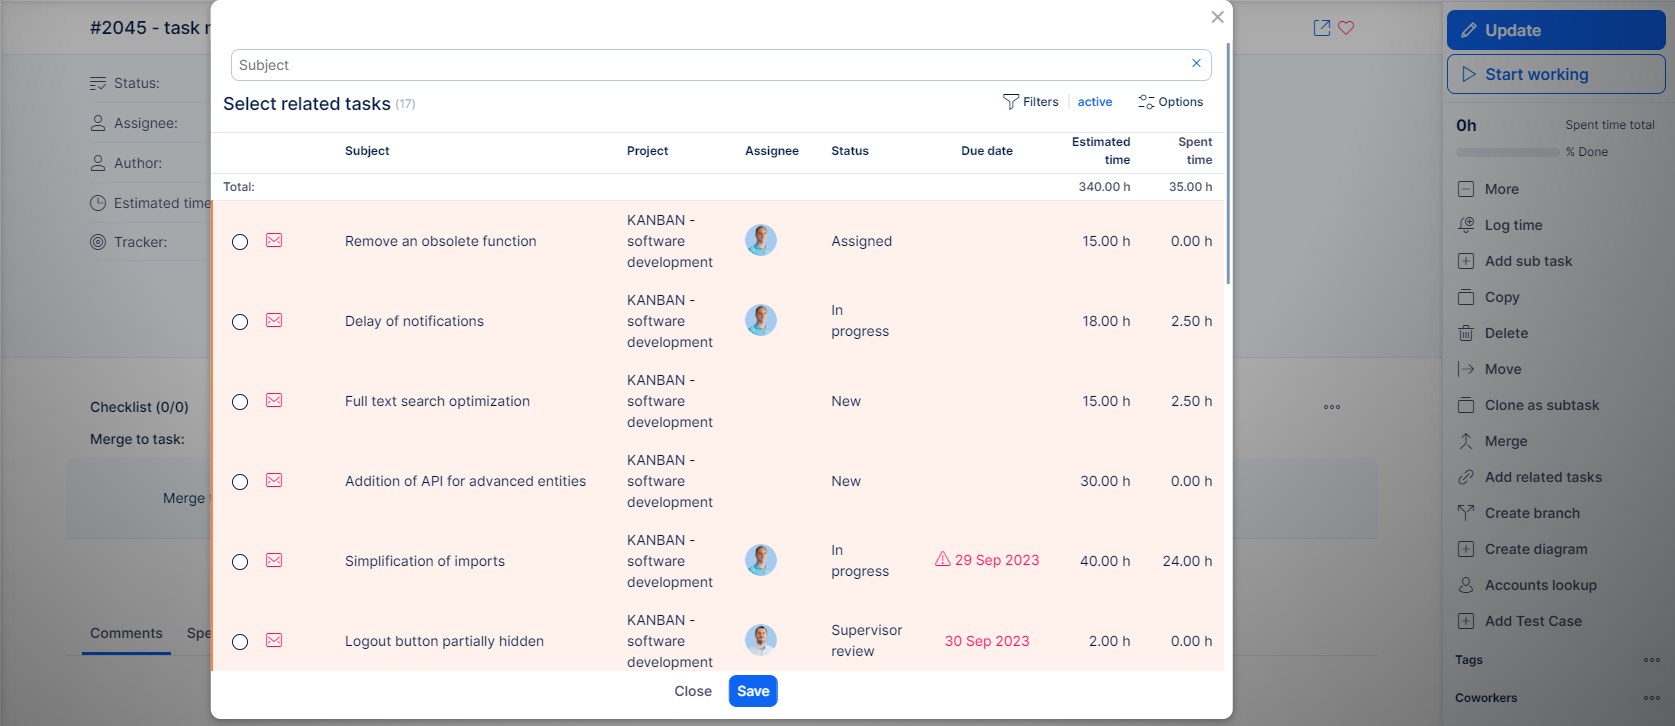Image resolution: width=1675 pixels, height=726 pixels.
Task: Click the Close link
Action: click(x=693, y=691)
